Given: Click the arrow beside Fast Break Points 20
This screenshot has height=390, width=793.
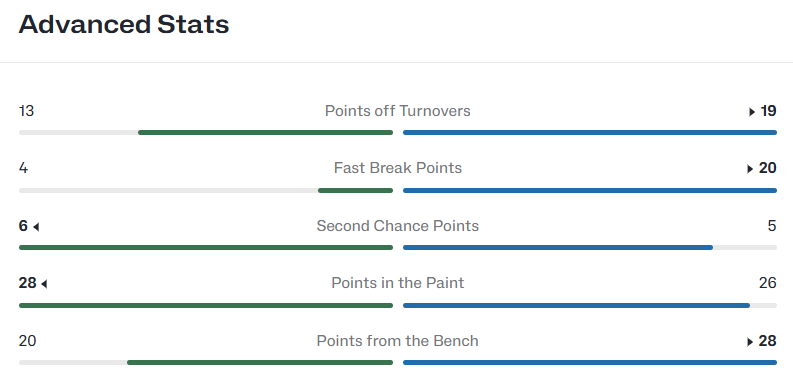Looking at the screenshot, I should pos(750,169).
